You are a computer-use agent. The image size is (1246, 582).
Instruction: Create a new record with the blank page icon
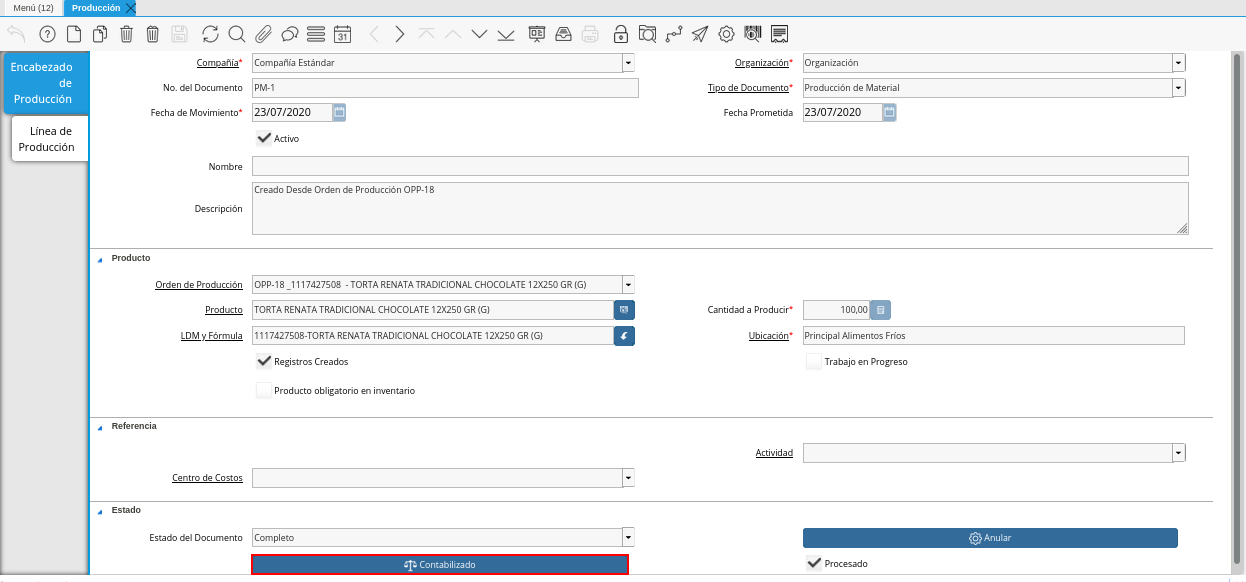74,34
